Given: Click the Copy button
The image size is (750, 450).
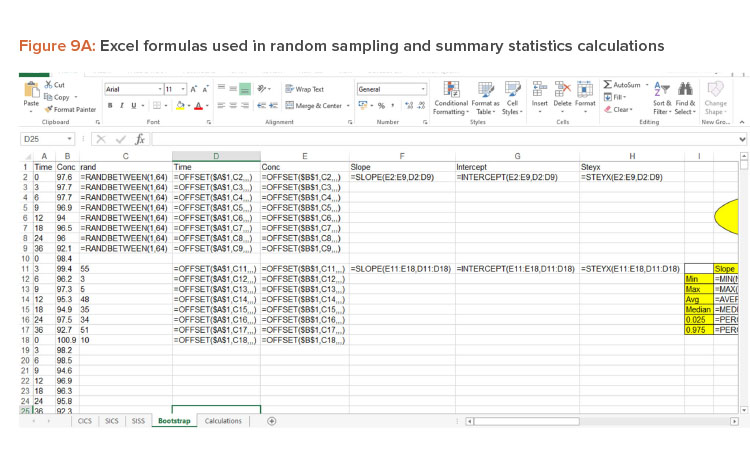Looking at the screenshot, I should coord(57,97).
